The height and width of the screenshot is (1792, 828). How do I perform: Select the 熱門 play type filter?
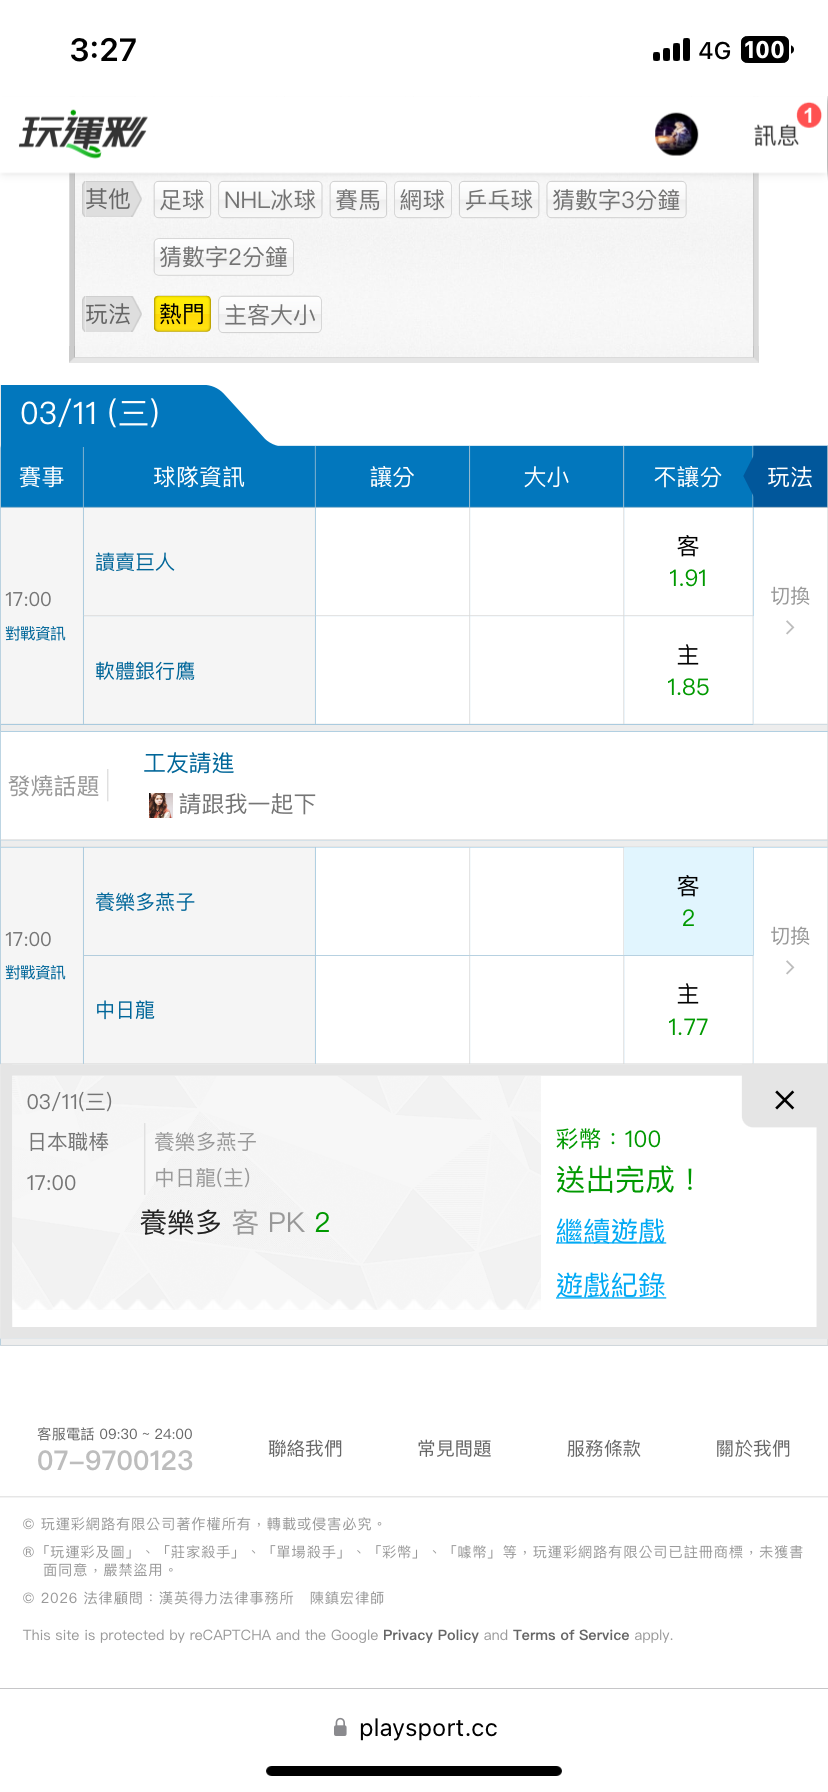tap(182, 315)
